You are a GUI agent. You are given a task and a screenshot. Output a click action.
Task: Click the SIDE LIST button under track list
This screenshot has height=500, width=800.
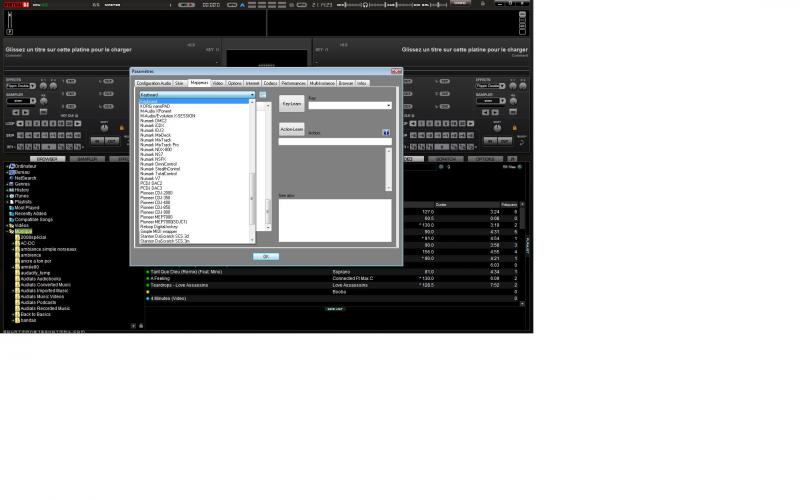point(335,309)
